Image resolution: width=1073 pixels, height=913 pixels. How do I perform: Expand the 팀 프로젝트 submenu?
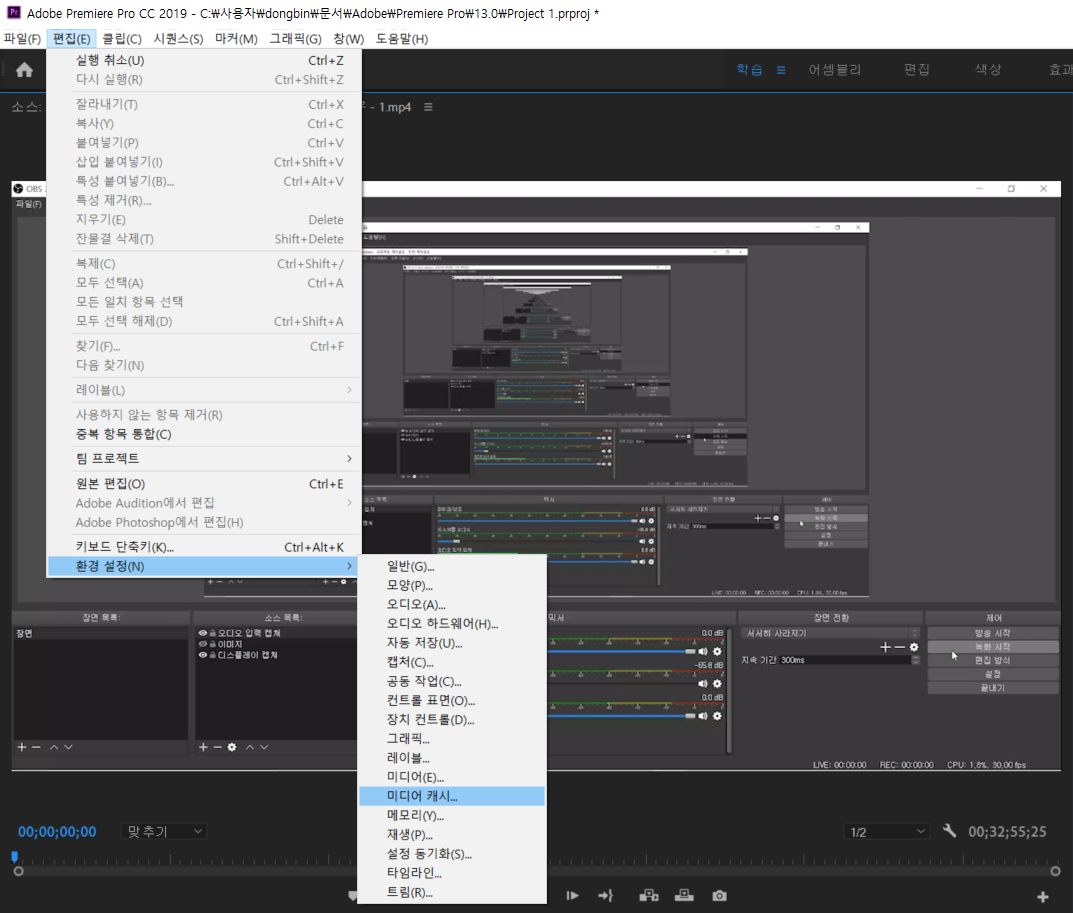[205, 459]
